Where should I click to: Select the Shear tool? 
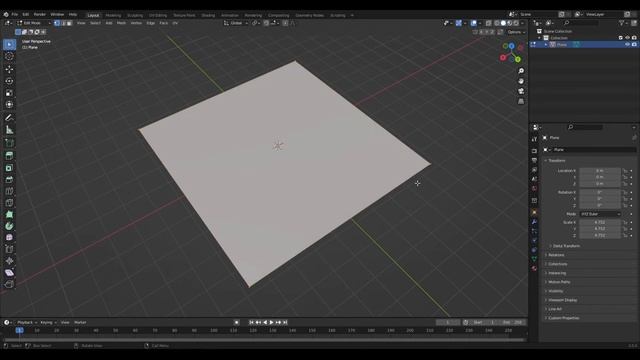pos(9,272)
